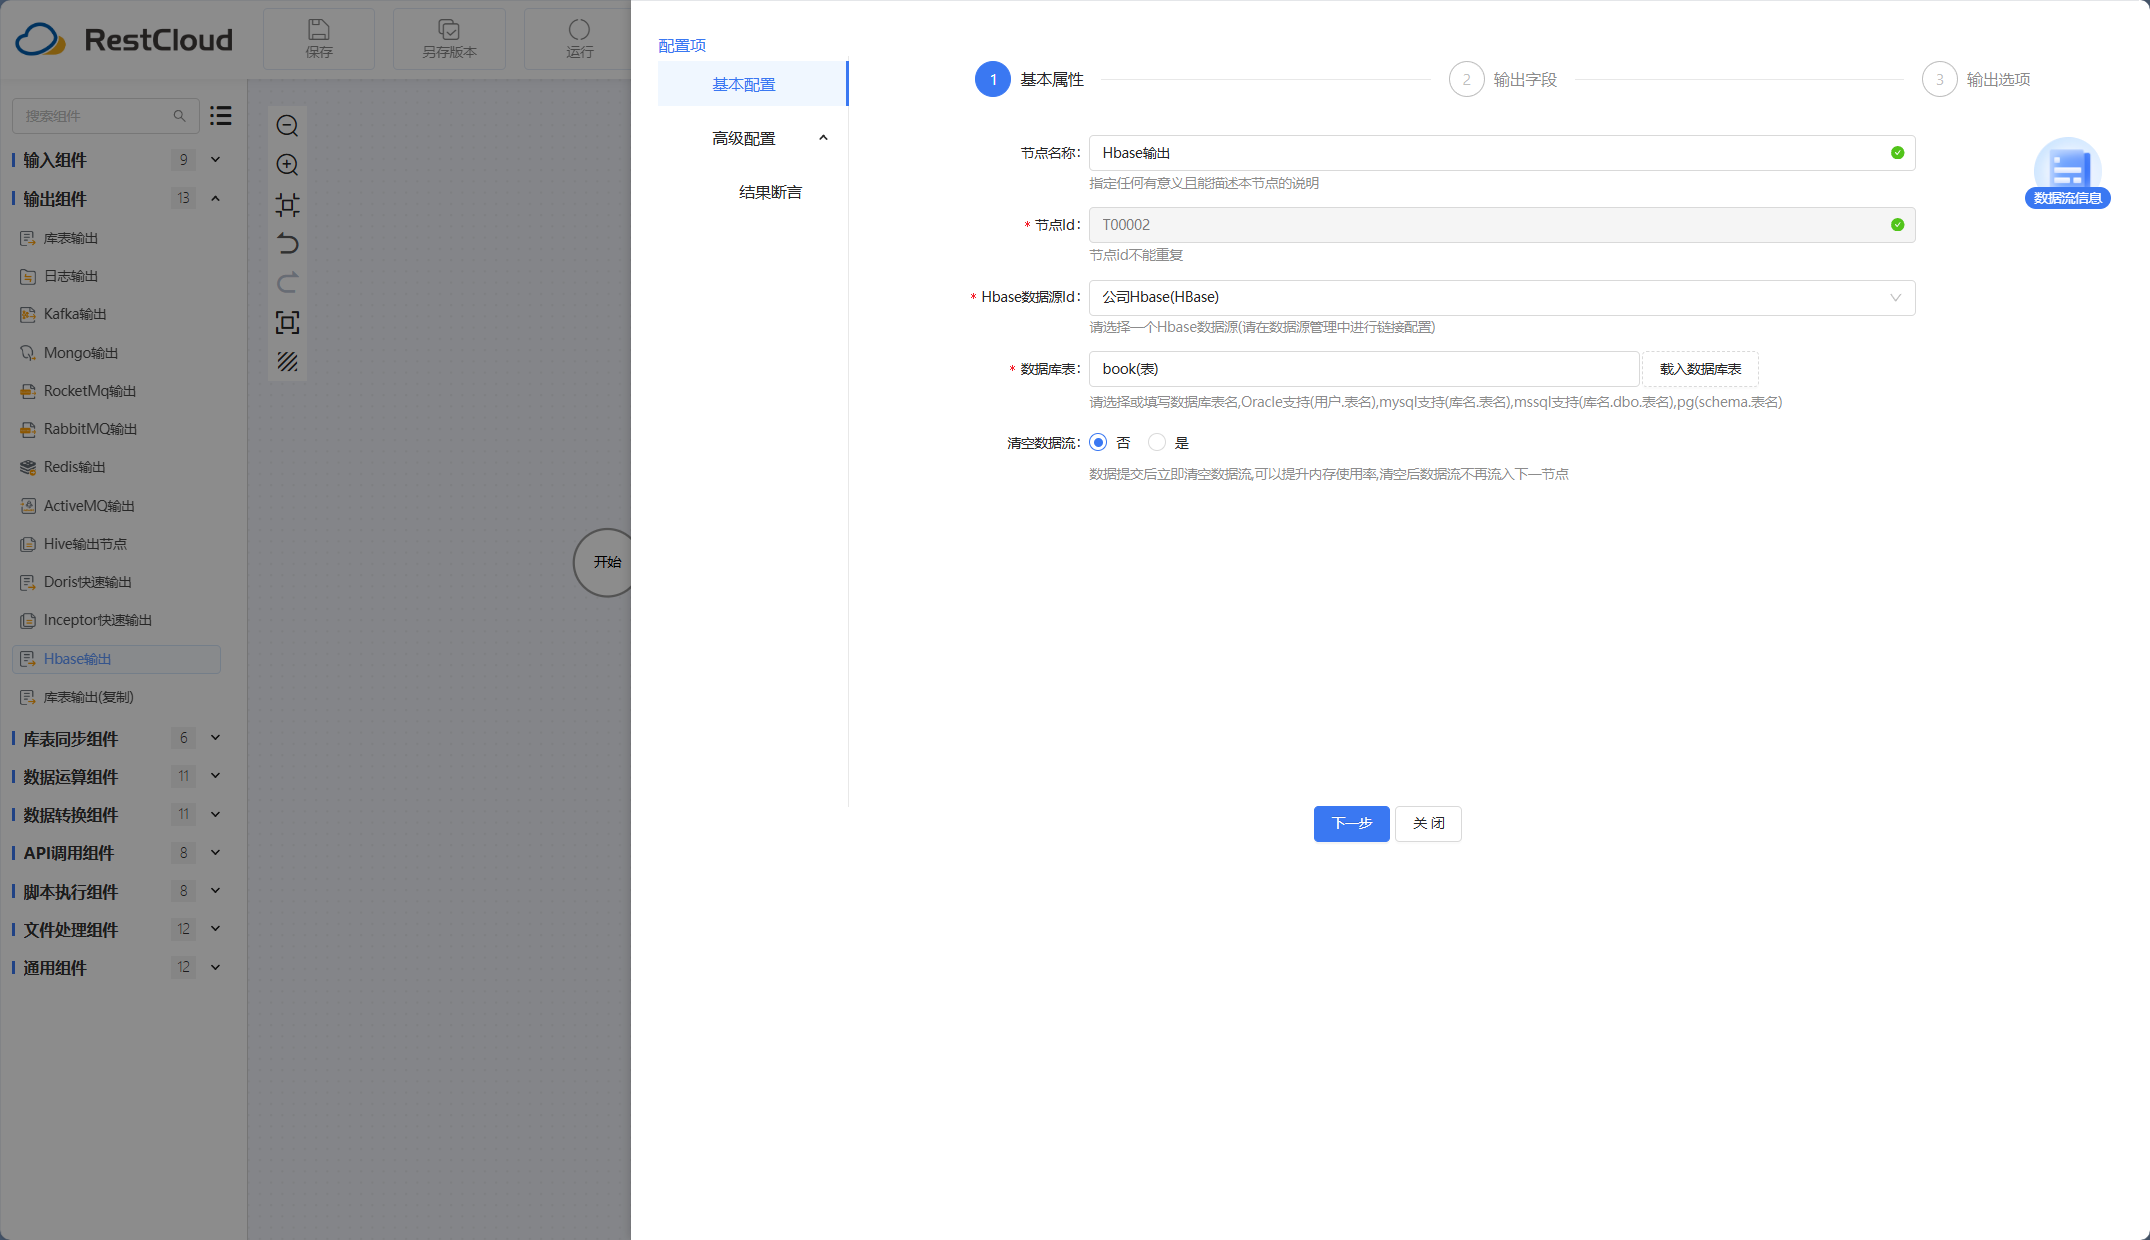Expand the 文件处理组件 group
The width and height of the screenshot is (2150, 1240).
pyautogui.click(x=215, y=929)
